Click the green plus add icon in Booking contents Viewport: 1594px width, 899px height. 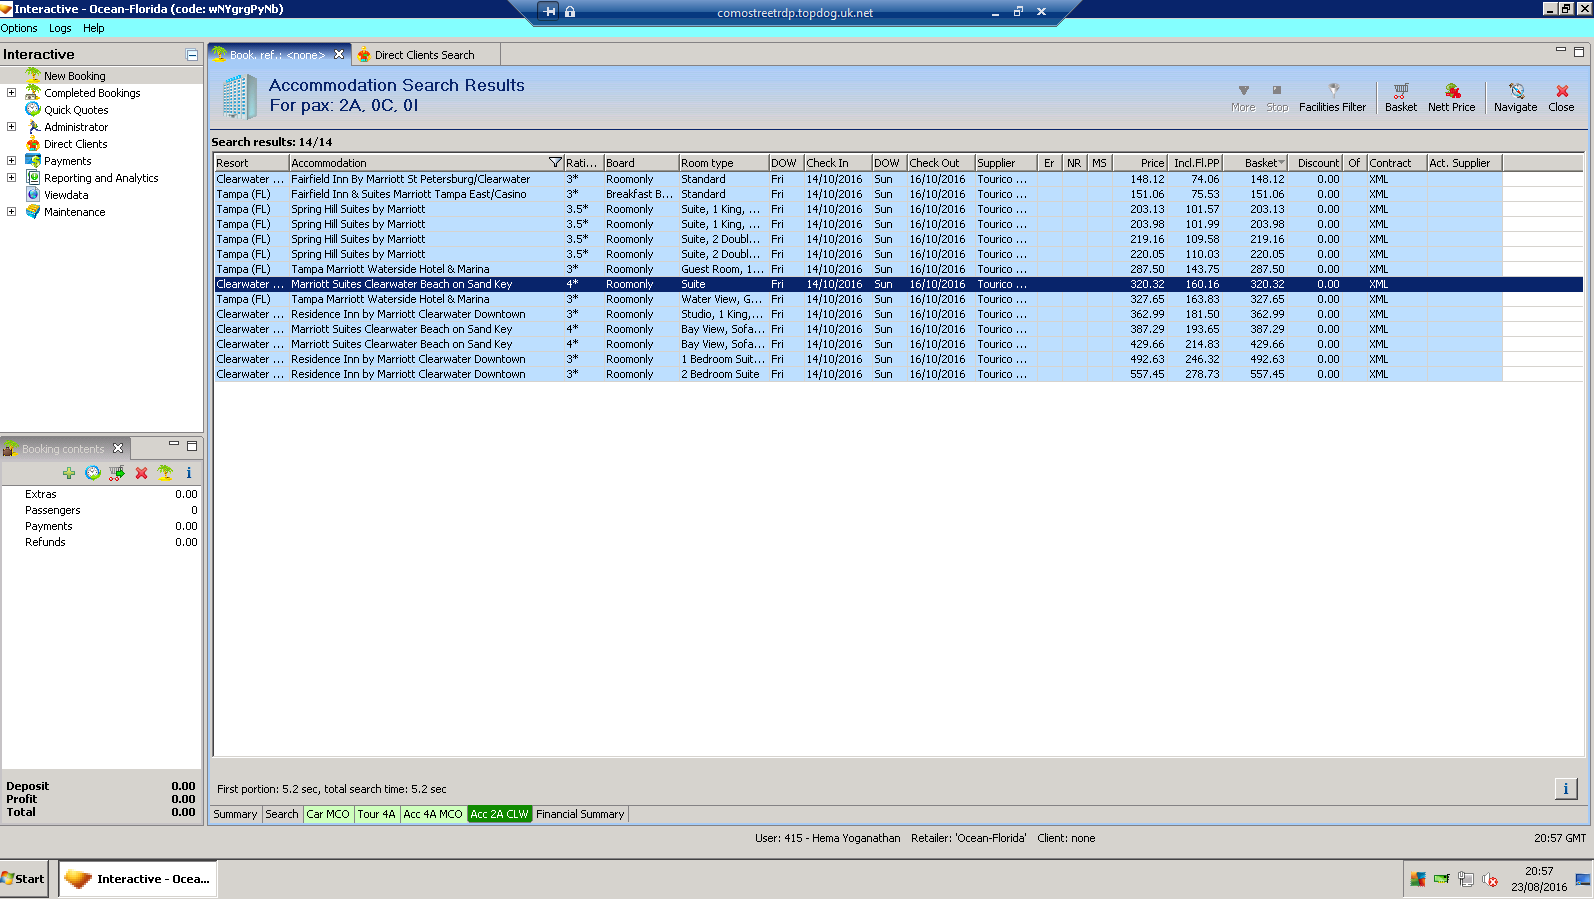(69, 473)
